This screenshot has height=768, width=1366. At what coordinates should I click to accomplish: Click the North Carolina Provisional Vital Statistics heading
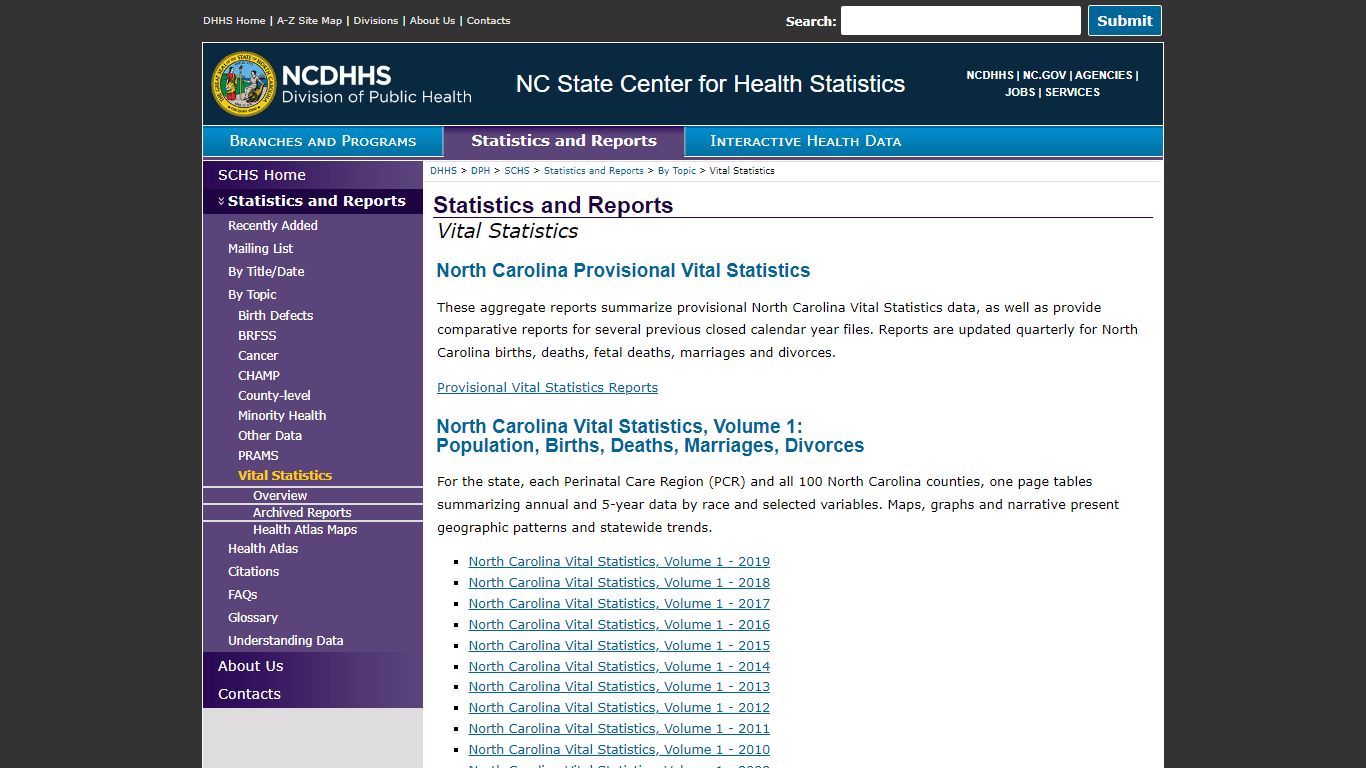[x=623, y=271]
